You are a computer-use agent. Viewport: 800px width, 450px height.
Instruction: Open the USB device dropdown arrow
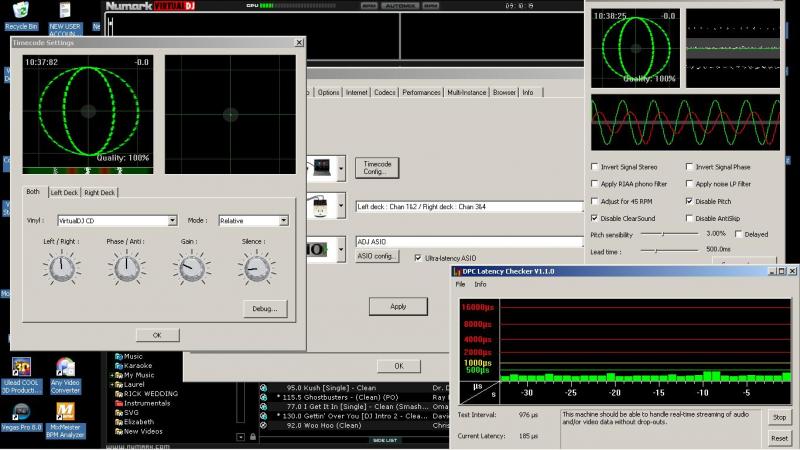tap(341, 206)
